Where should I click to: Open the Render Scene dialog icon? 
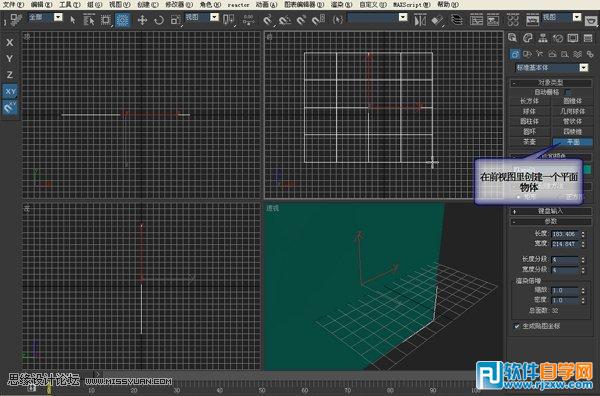(x=532, y=19)
